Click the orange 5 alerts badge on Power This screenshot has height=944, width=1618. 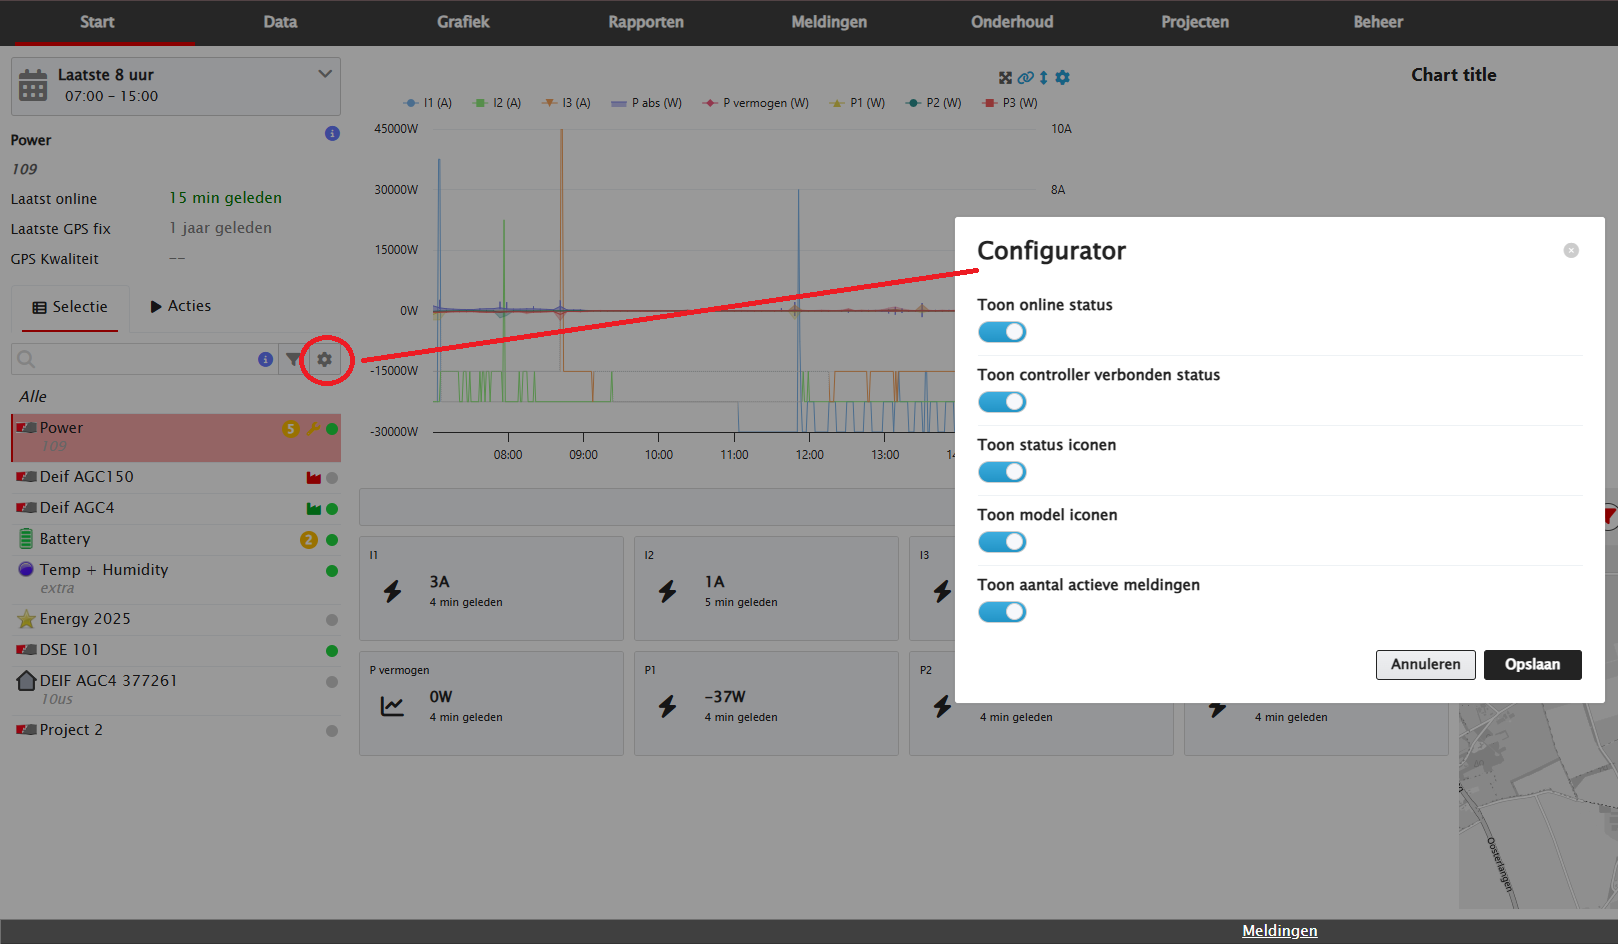point(291,429)
